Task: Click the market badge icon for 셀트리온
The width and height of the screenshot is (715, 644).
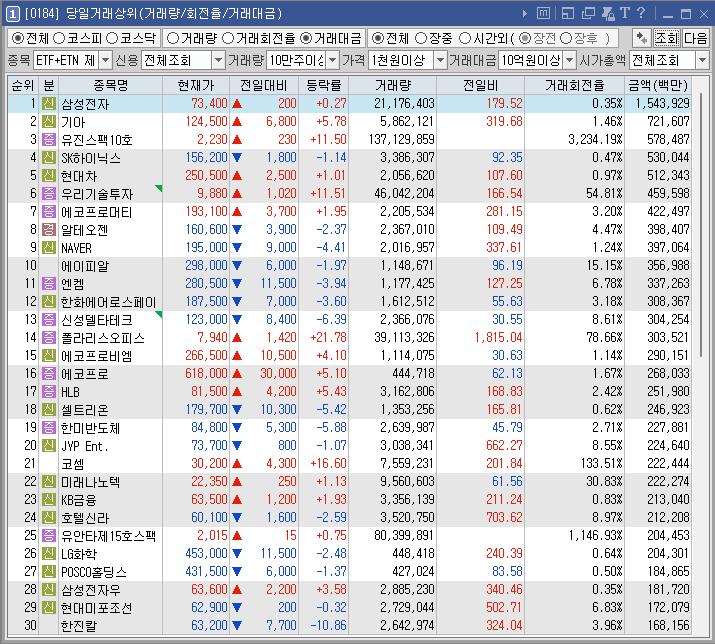Action: pos(49,410)
